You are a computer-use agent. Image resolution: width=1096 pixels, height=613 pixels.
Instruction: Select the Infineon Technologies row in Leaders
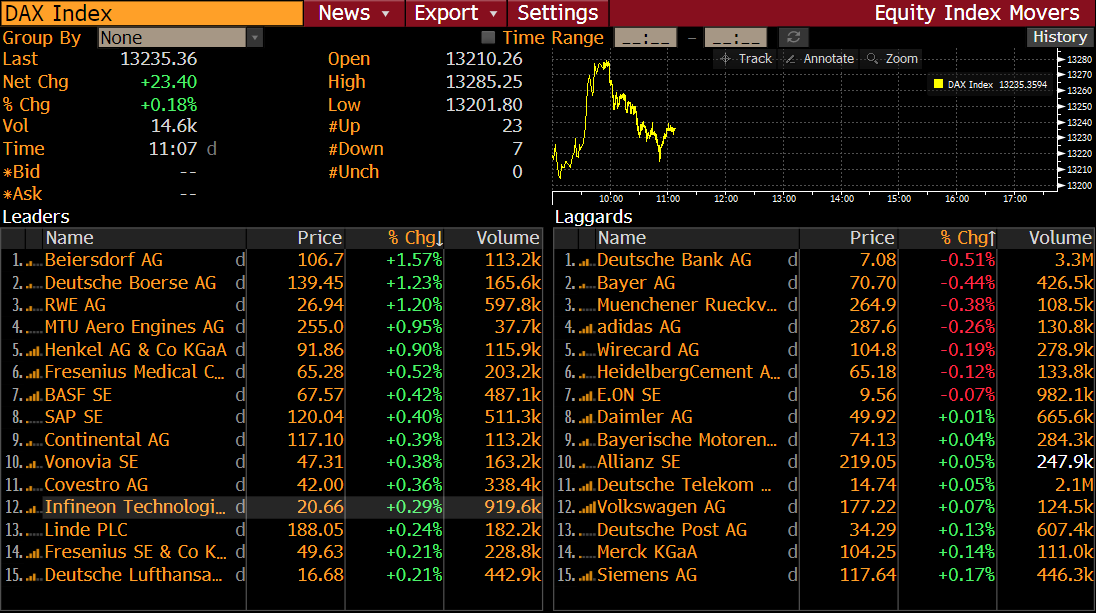[135, 507]
